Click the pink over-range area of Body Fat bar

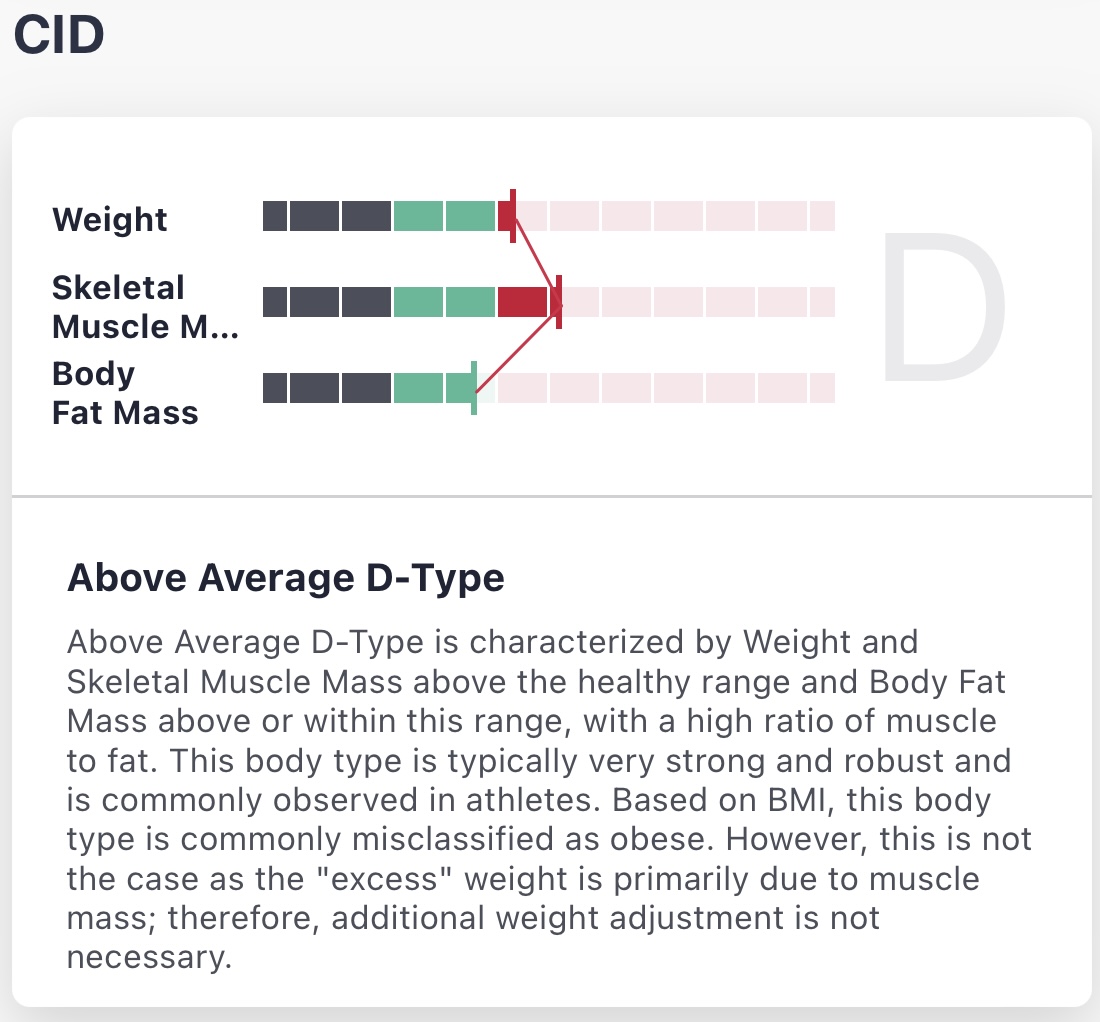pyautogui.click(x=666, y=388)
